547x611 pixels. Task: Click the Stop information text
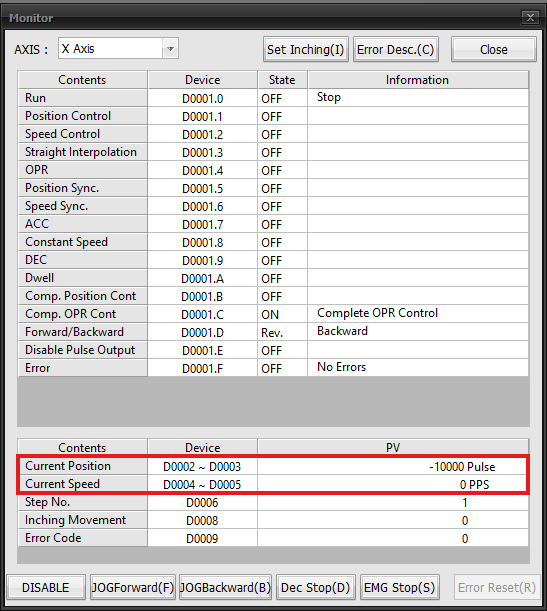coord(329,97)
